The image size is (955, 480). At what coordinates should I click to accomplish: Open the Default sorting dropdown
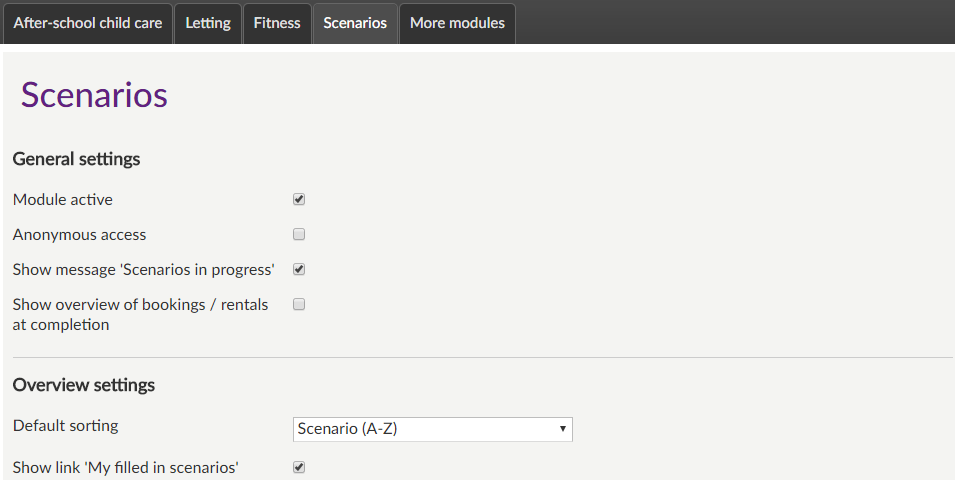(x=432, y=429)
